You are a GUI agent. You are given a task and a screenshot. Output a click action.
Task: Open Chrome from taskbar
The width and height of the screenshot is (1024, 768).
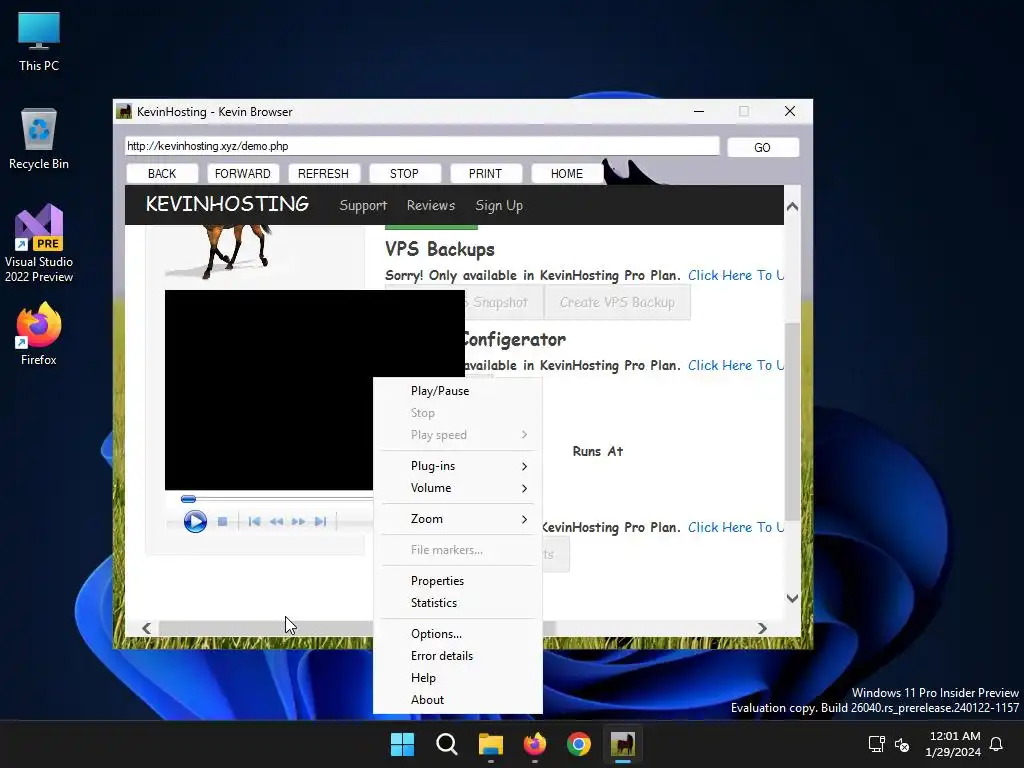point(579,744)
